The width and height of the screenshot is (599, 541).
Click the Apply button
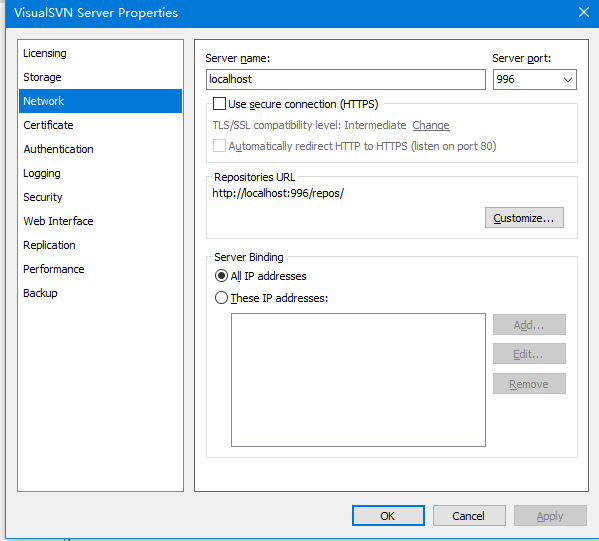point(550,516)
